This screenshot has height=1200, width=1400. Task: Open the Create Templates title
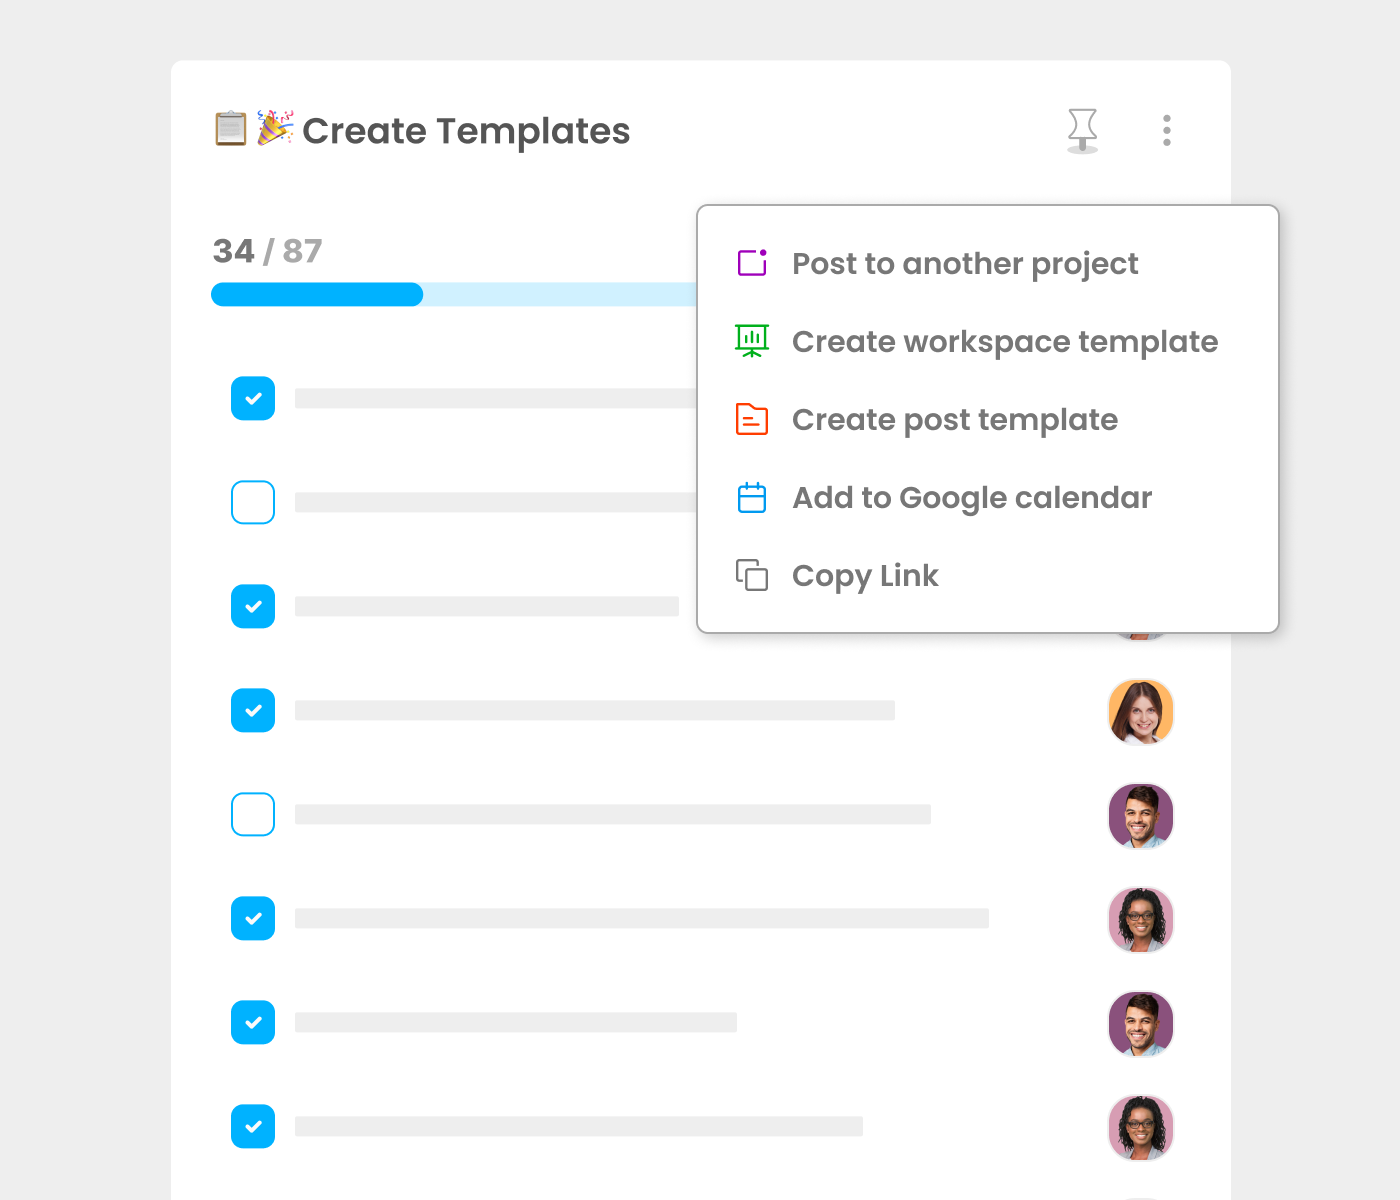[466, 131]
